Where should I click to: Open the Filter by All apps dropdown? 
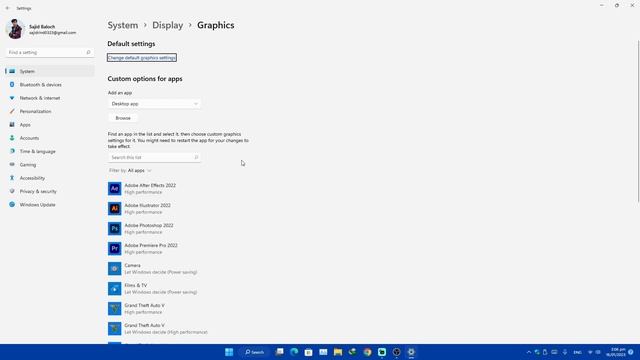pyautogui.click(x=130, y=170)
